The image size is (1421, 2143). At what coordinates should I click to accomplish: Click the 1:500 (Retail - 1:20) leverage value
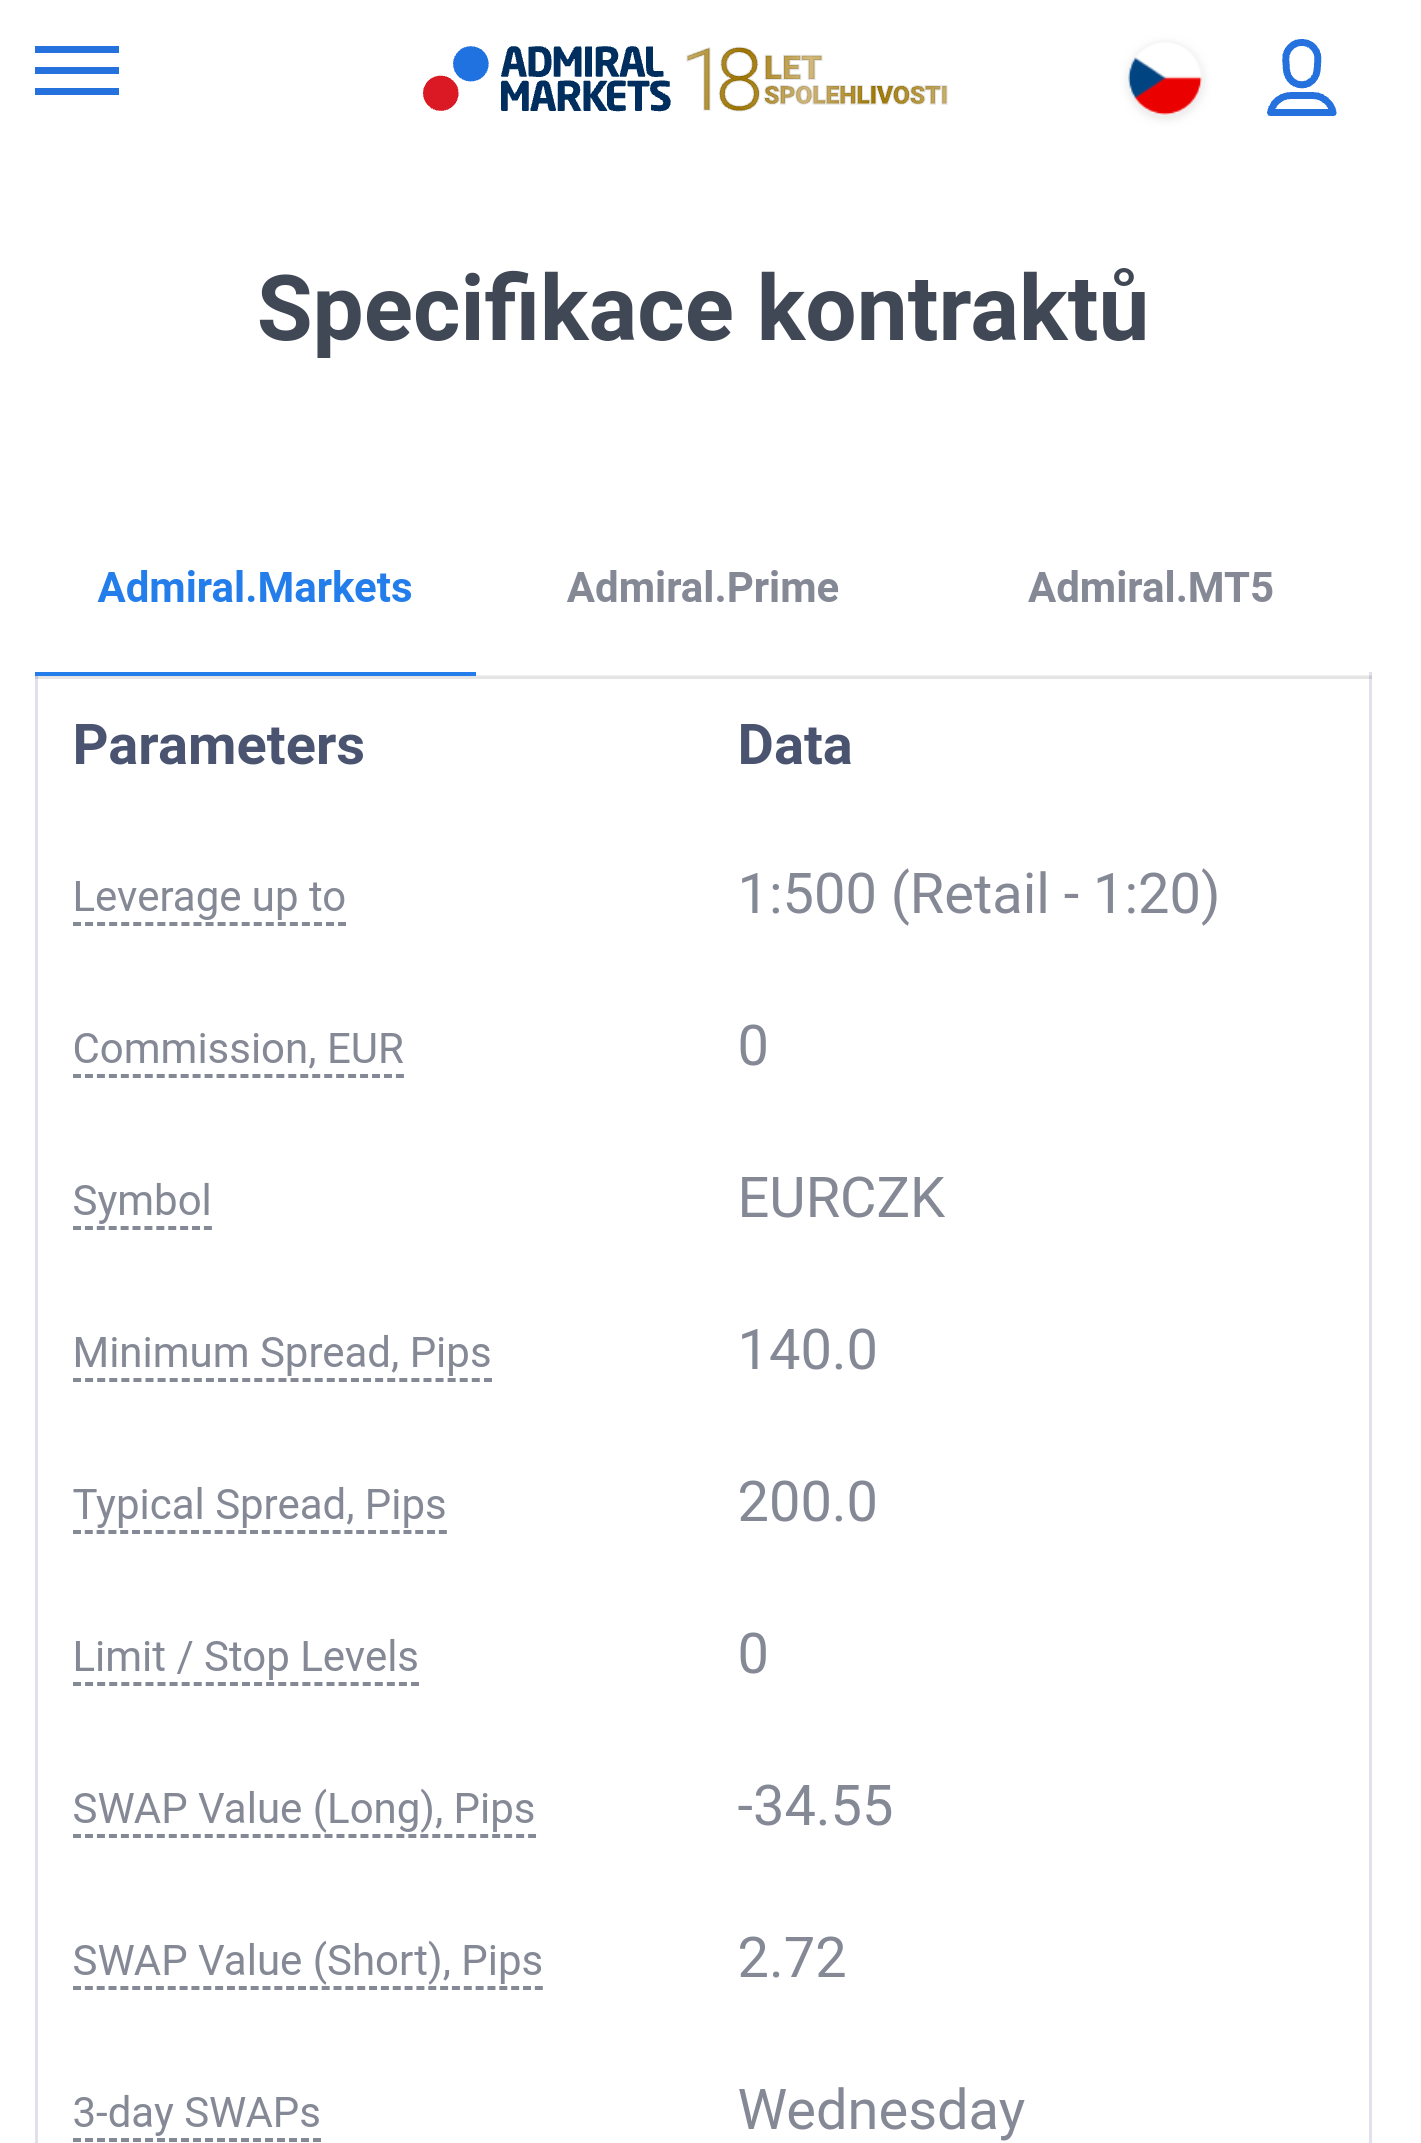coord(979,894)
